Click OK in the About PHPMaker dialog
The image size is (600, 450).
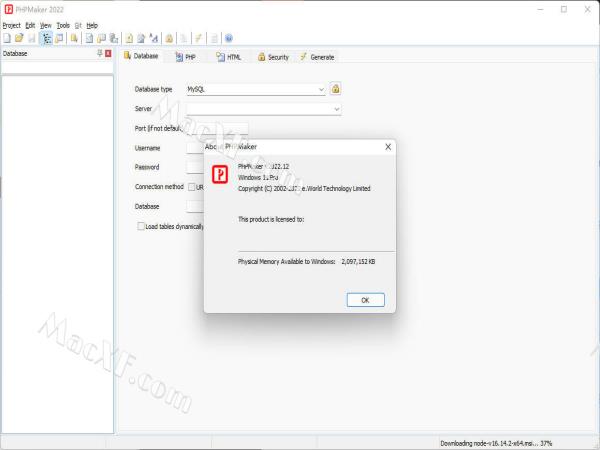tap(365, 300)
